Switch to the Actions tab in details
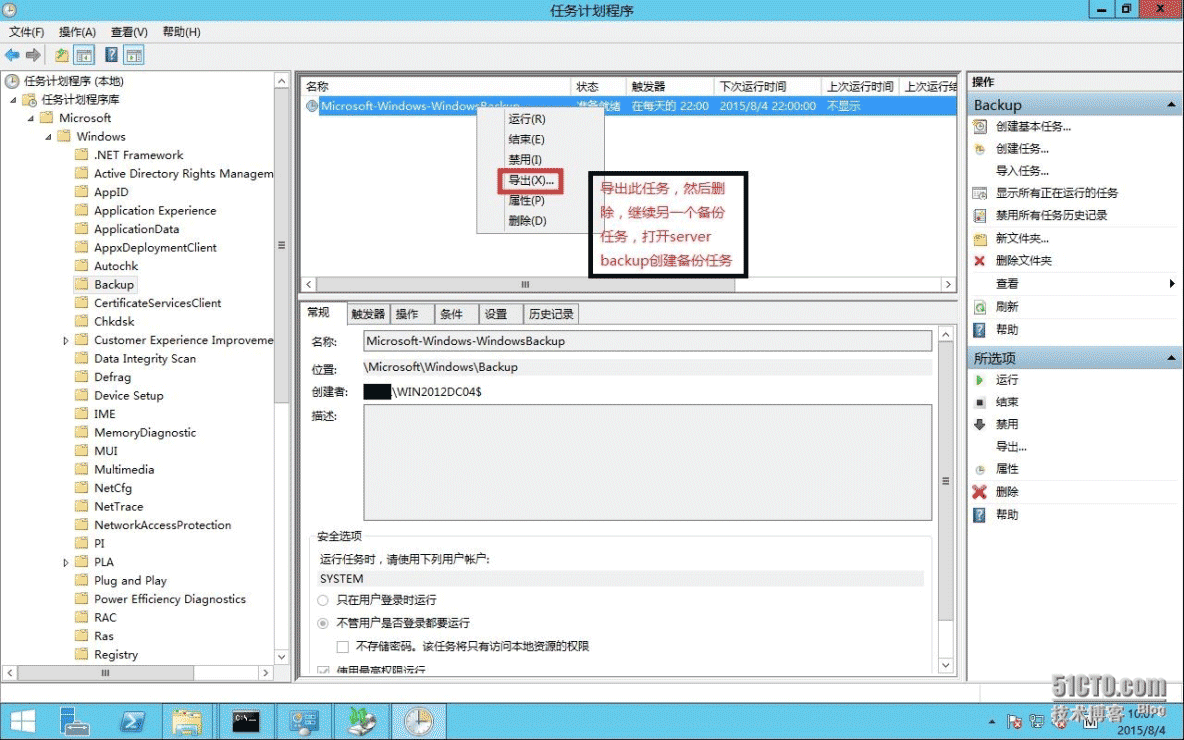The image size is (1184, 740). (x=411, y=314)
